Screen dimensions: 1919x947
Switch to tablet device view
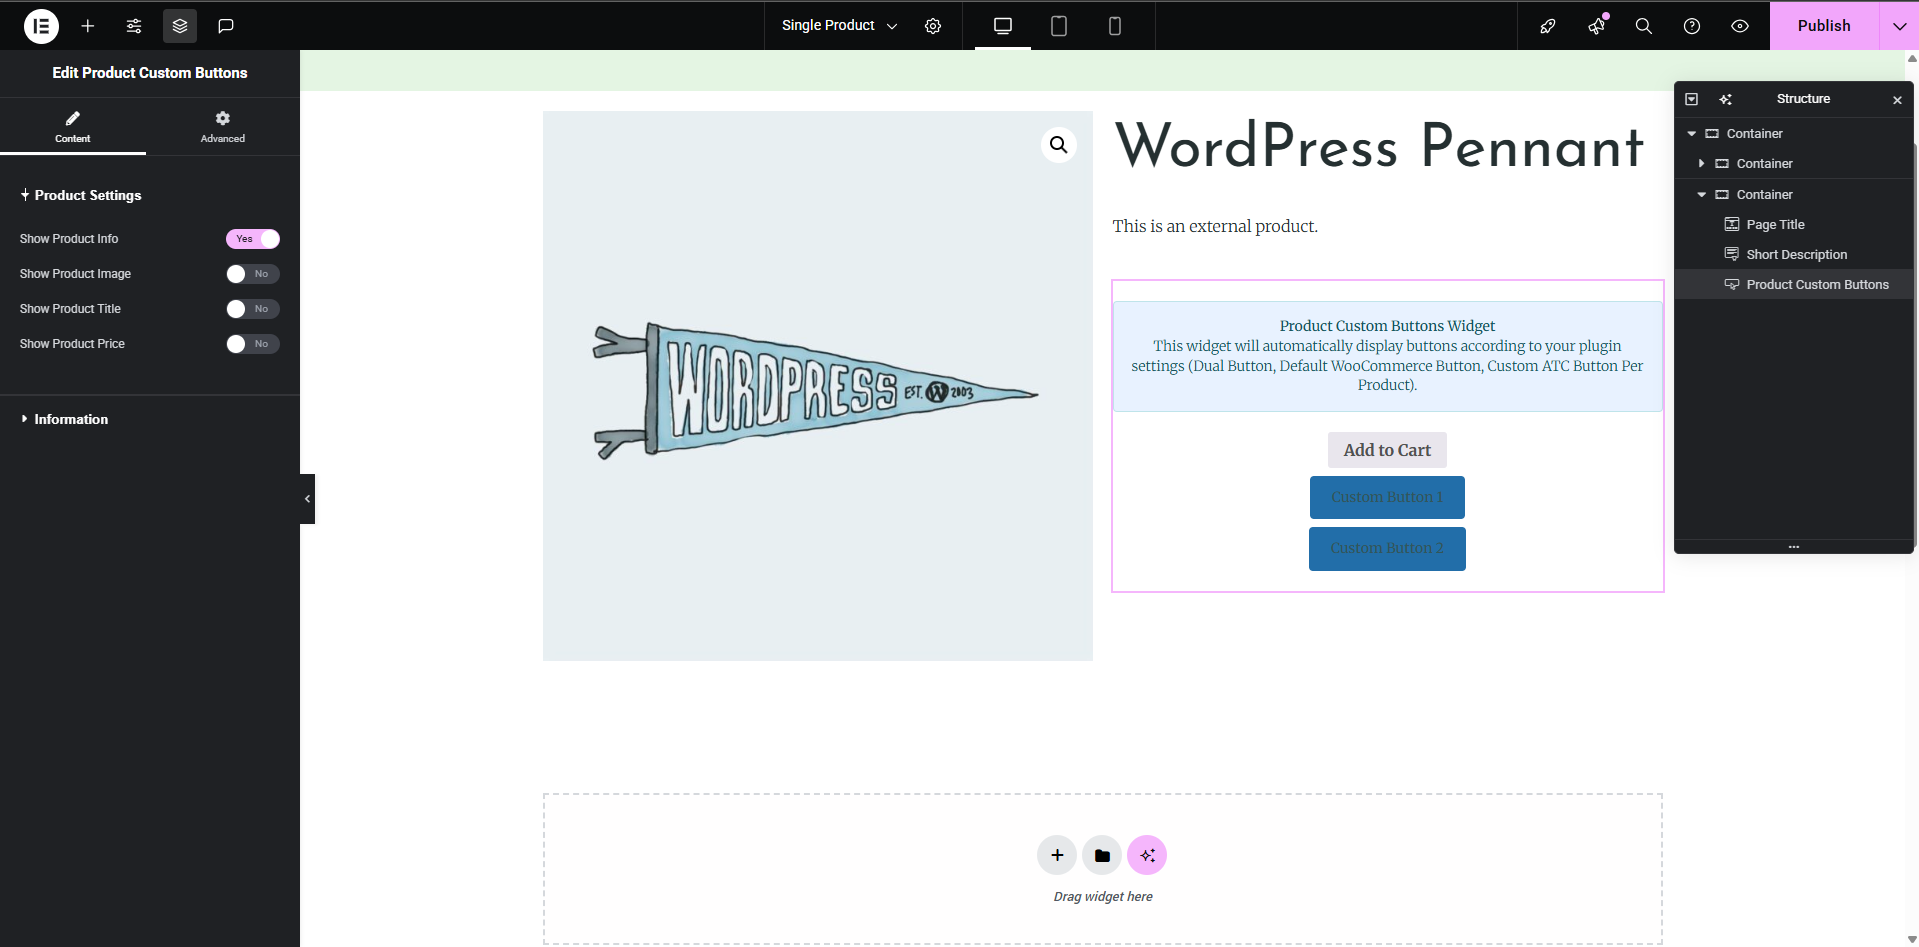(1059, 26)
